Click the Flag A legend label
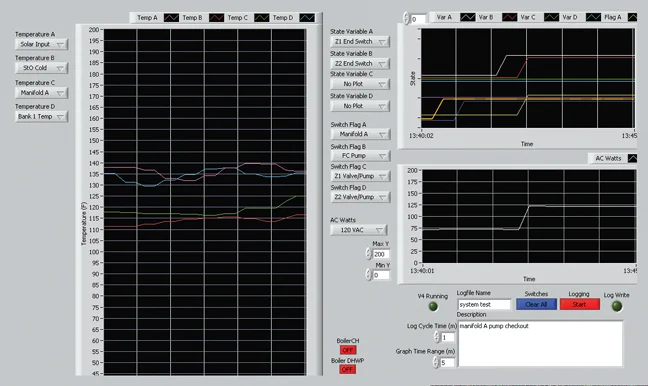 [612, 17]
